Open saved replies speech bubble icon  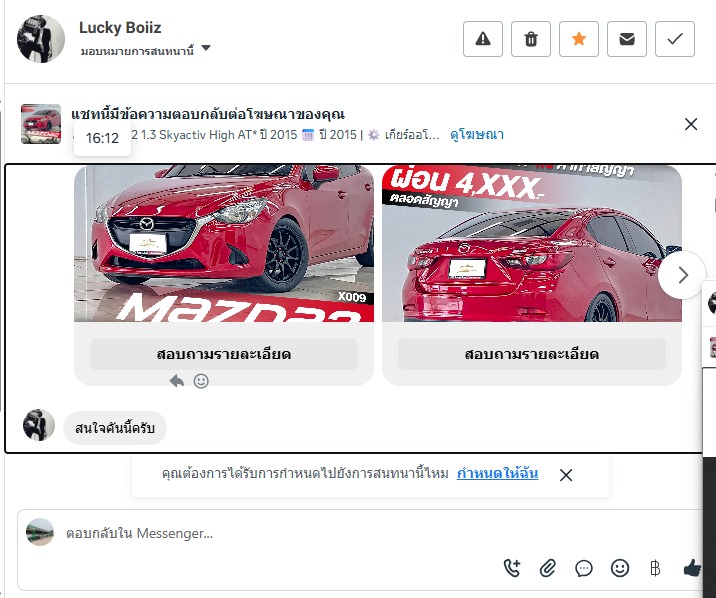point(584,568)
